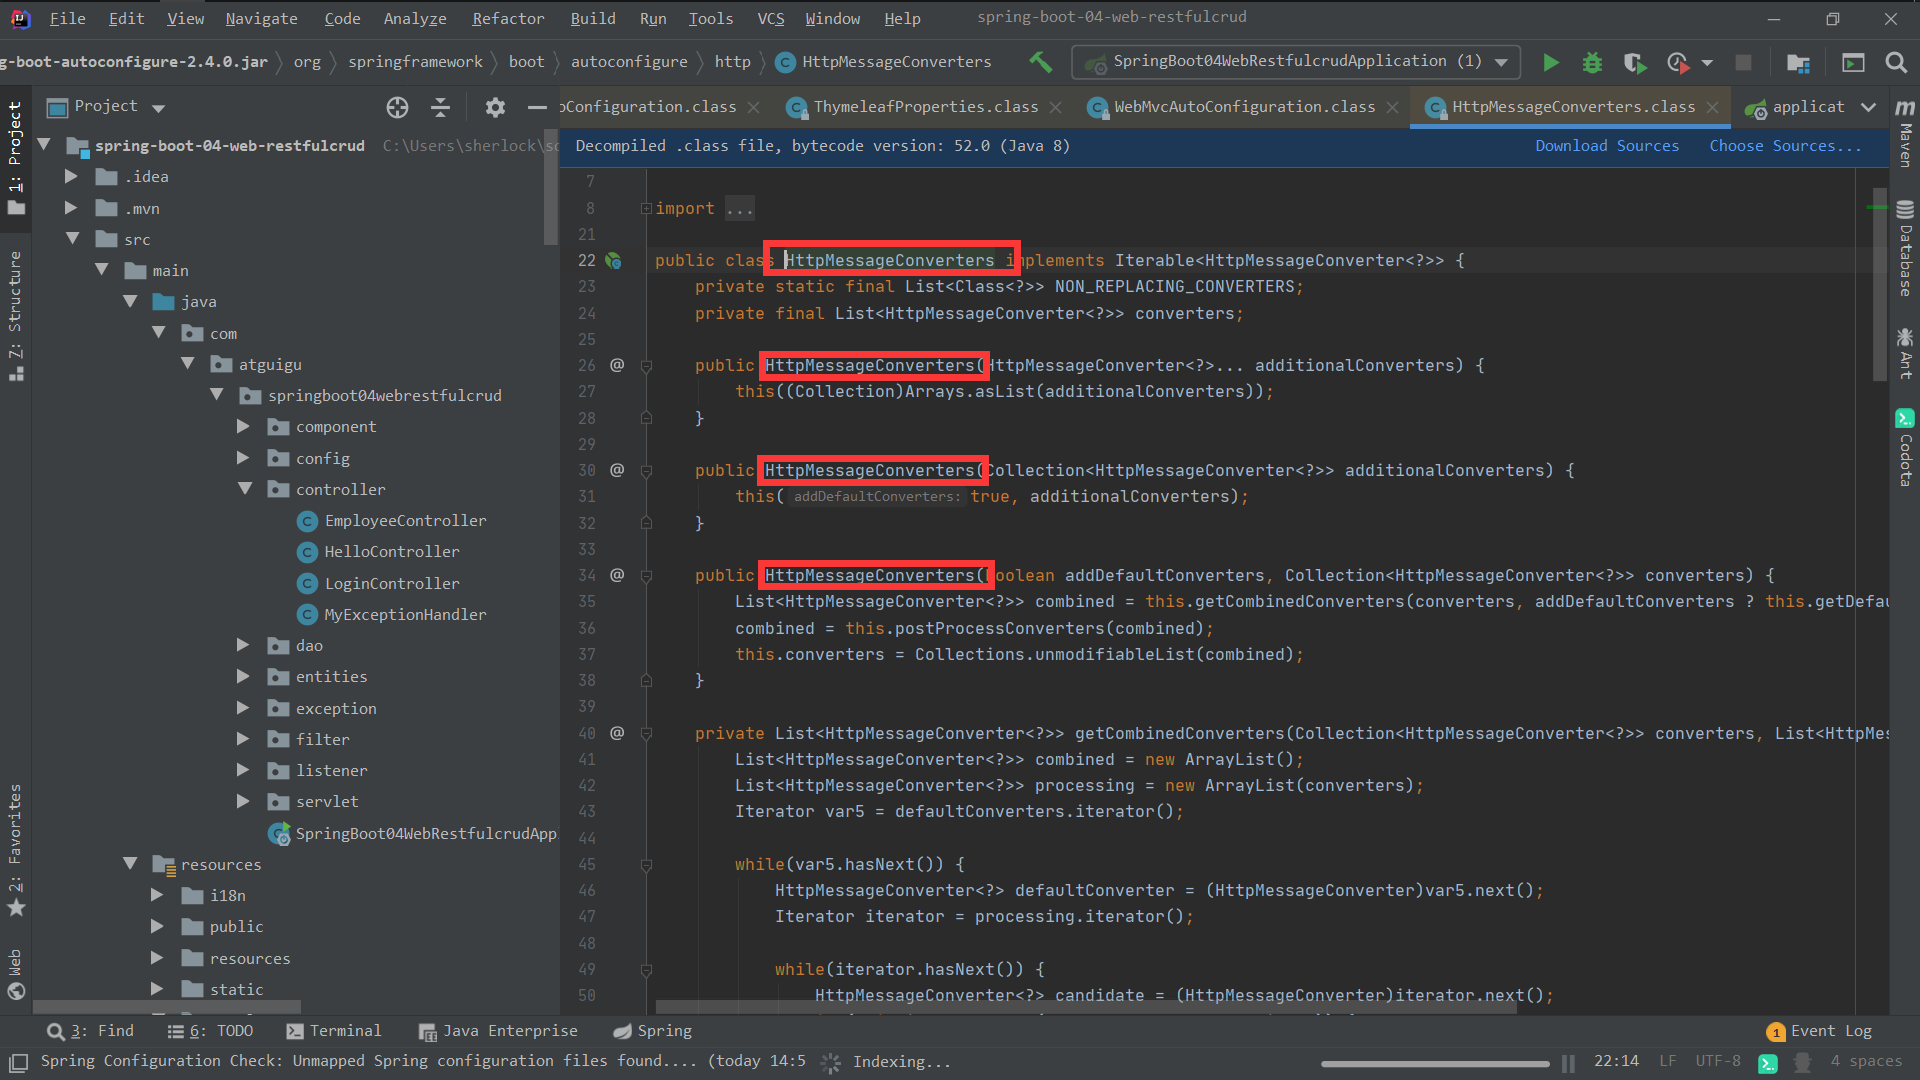Screen dimensions: 1920x1080
Task: Collapse the controller package folder
Action: [x=245, y=489]
